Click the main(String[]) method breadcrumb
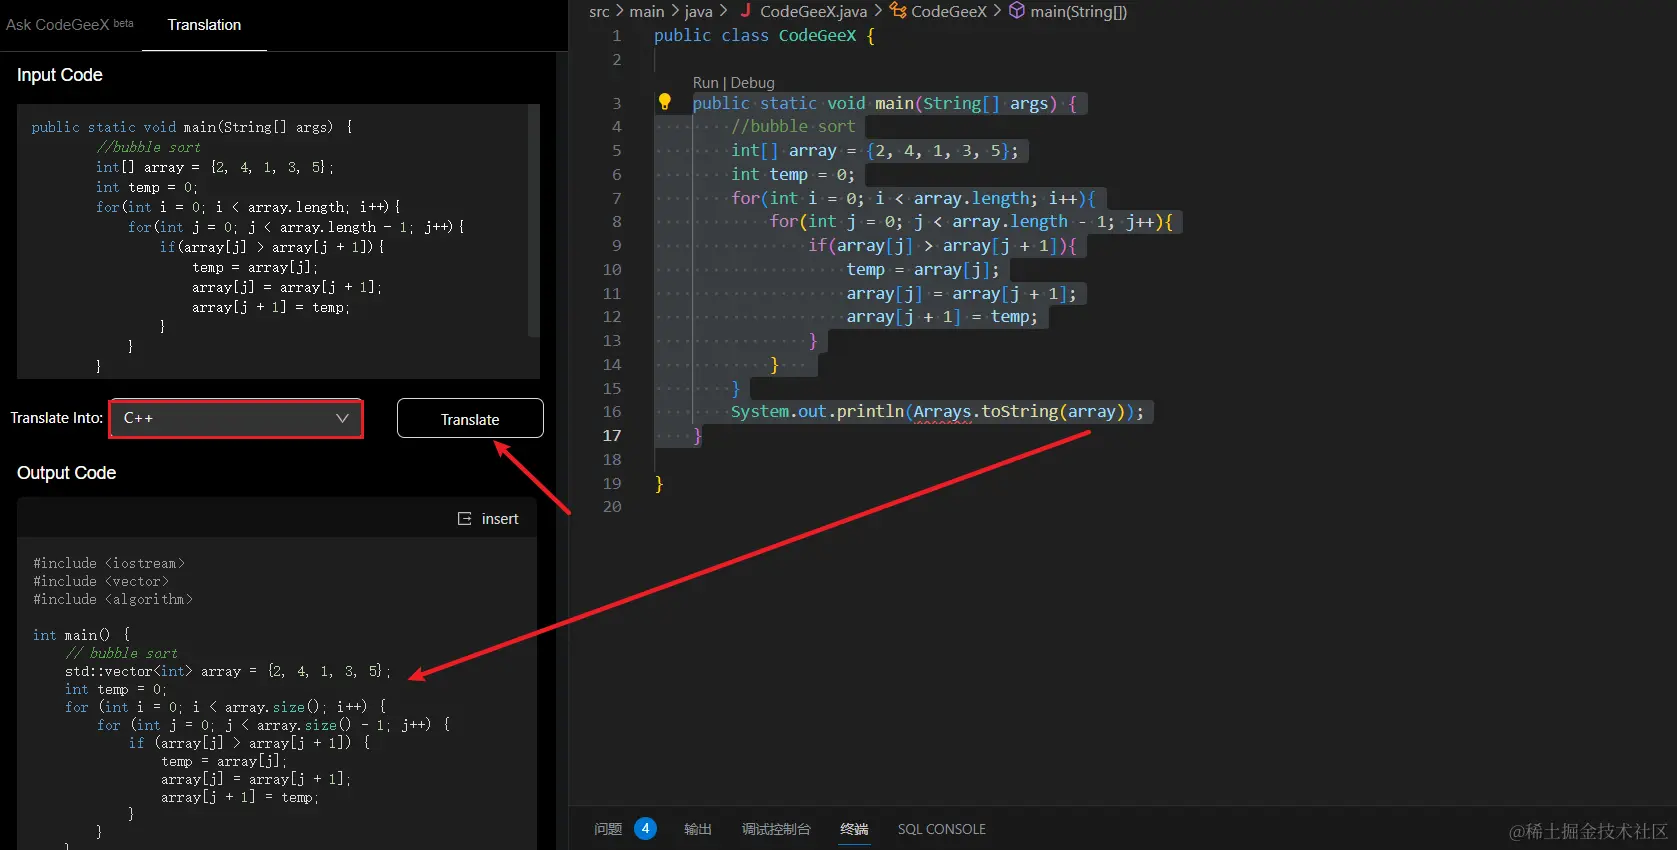The image size is (1677, 850). (1078, 11)
